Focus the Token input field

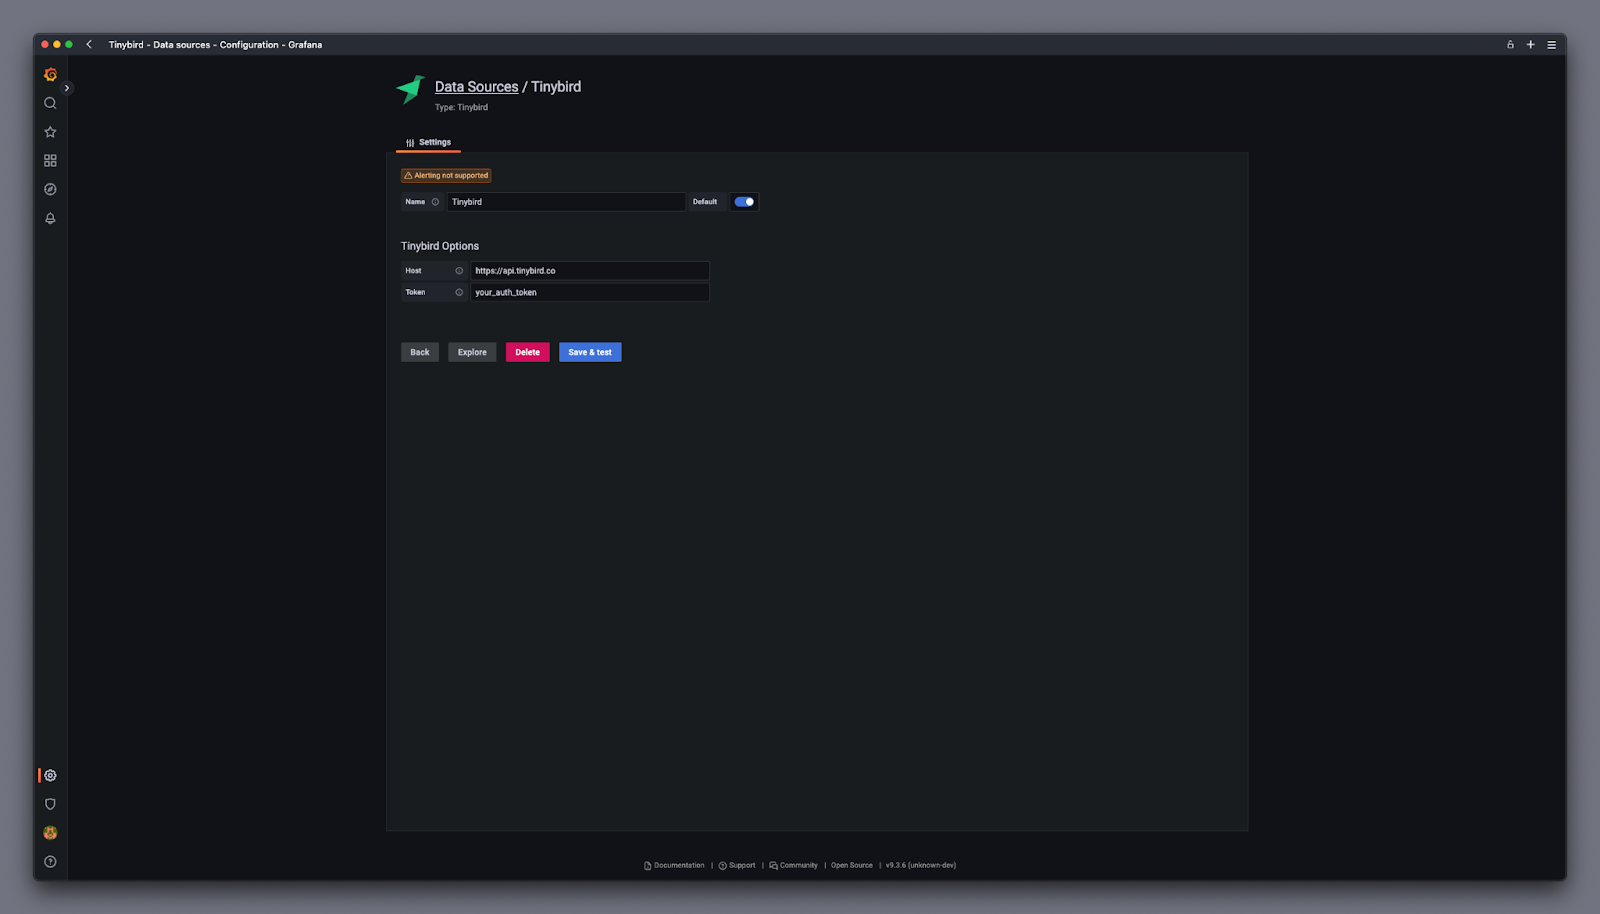click(x=589, y=293)
